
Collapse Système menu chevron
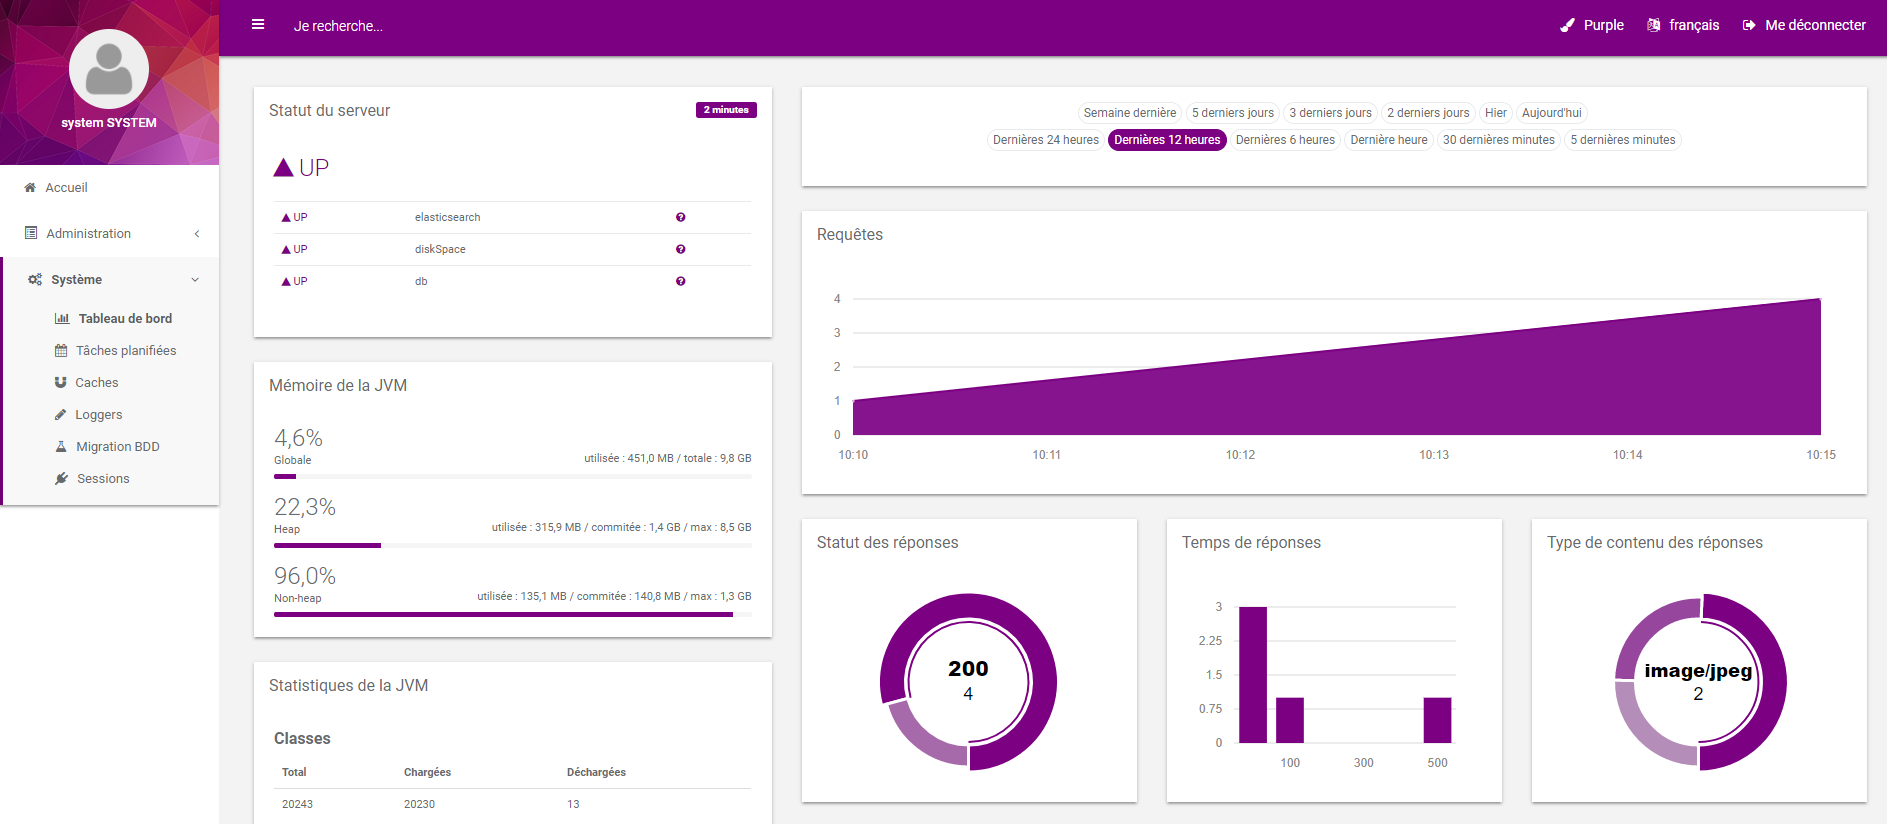[195, 280]
